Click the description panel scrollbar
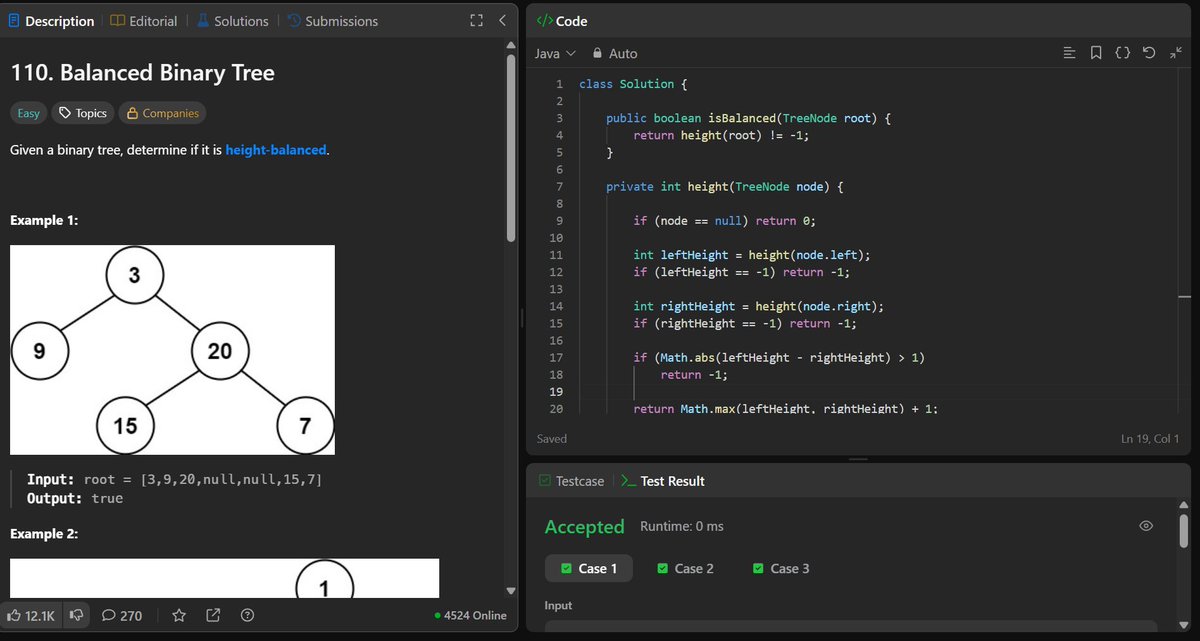Image resolution: width=1200 pixels, height=641 pixels. pos(511,148)
